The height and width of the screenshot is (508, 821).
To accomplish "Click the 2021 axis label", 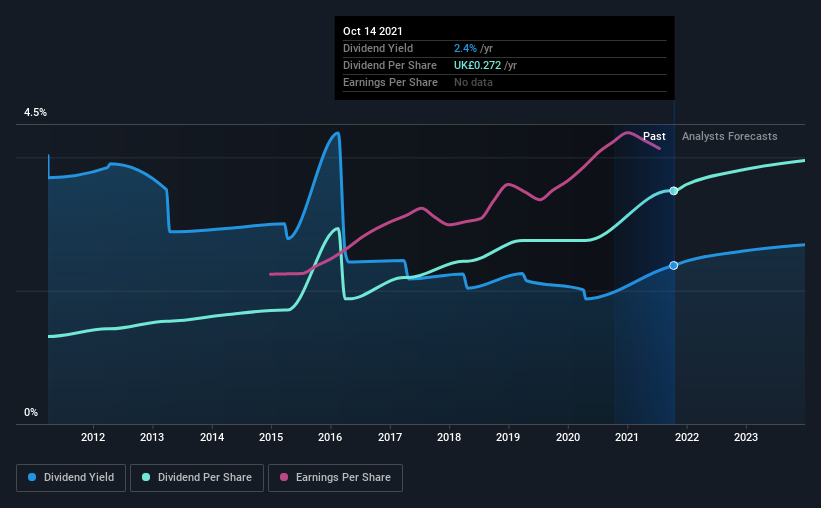I will pyautogui.click(x=627, y=437).
